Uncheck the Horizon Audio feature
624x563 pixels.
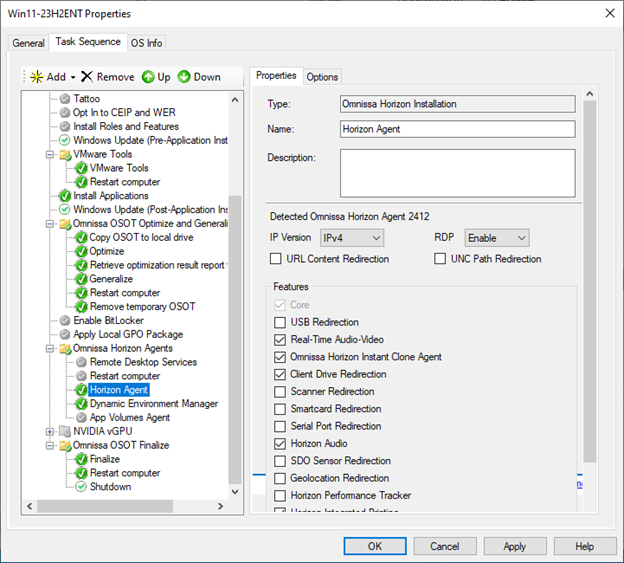[280, 444]
